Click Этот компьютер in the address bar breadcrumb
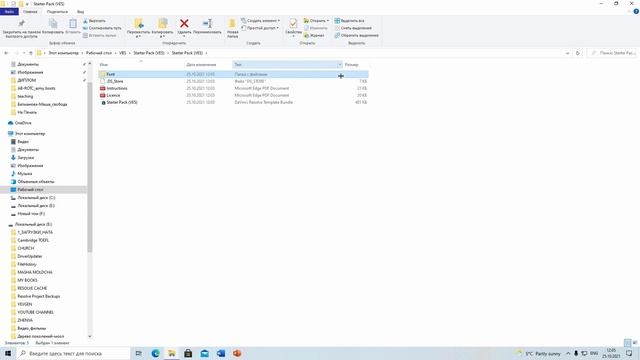Image resolution: width=640 pixels, height=360 pixels. click(x=63, y=53)
